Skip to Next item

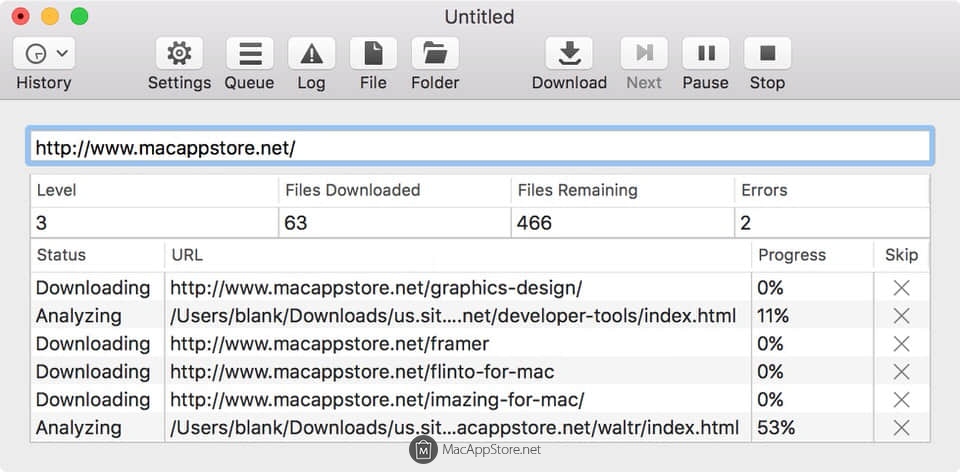click(x=644, y=53)
